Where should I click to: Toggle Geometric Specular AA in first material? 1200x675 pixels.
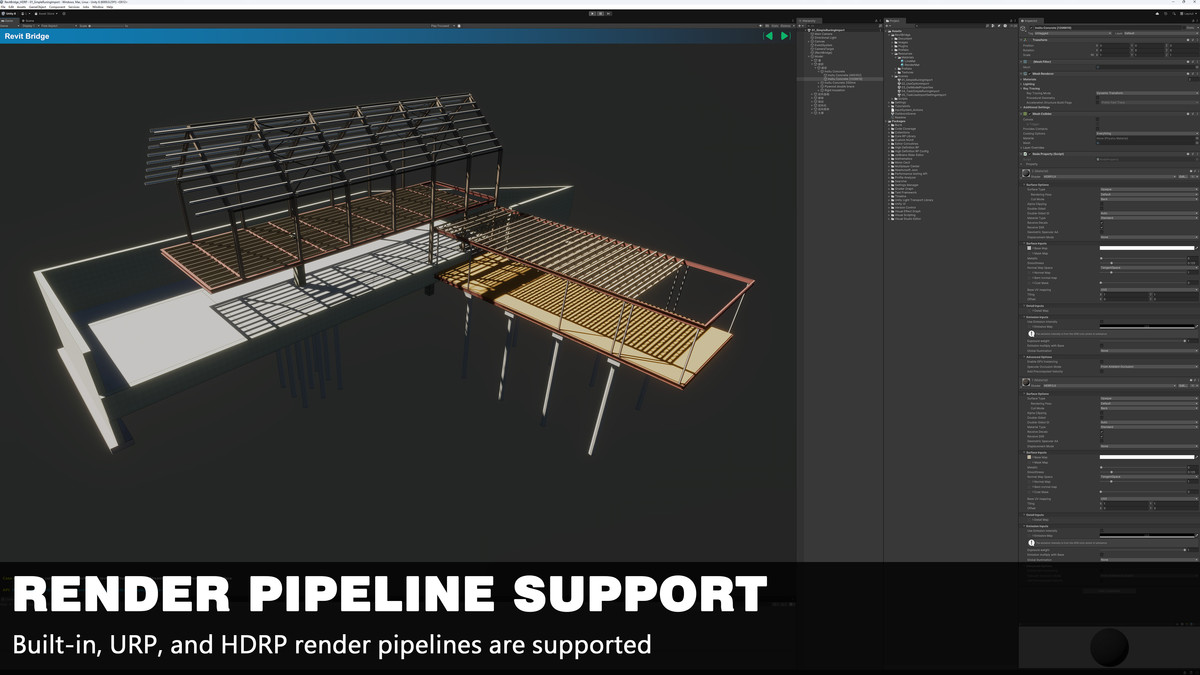tap(1101, 232)
